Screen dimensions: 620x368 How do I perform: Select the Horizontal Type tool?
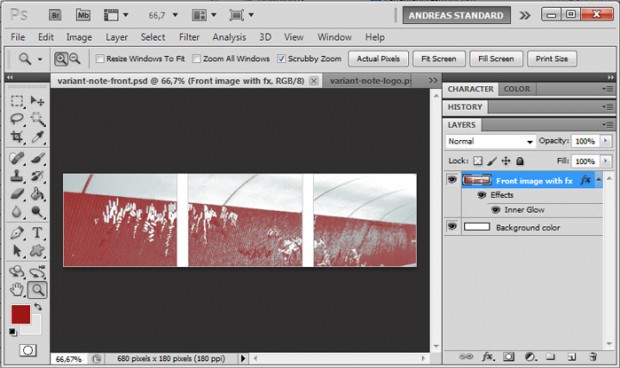[38, 232]
